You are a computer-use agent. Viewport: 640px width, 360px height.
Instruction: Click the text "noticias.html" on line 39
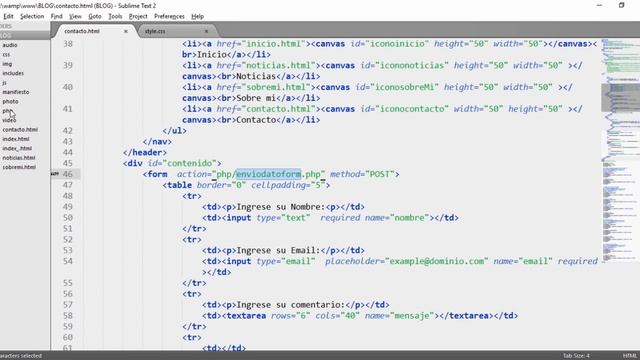pyautogui.click(x=279, y=65)
